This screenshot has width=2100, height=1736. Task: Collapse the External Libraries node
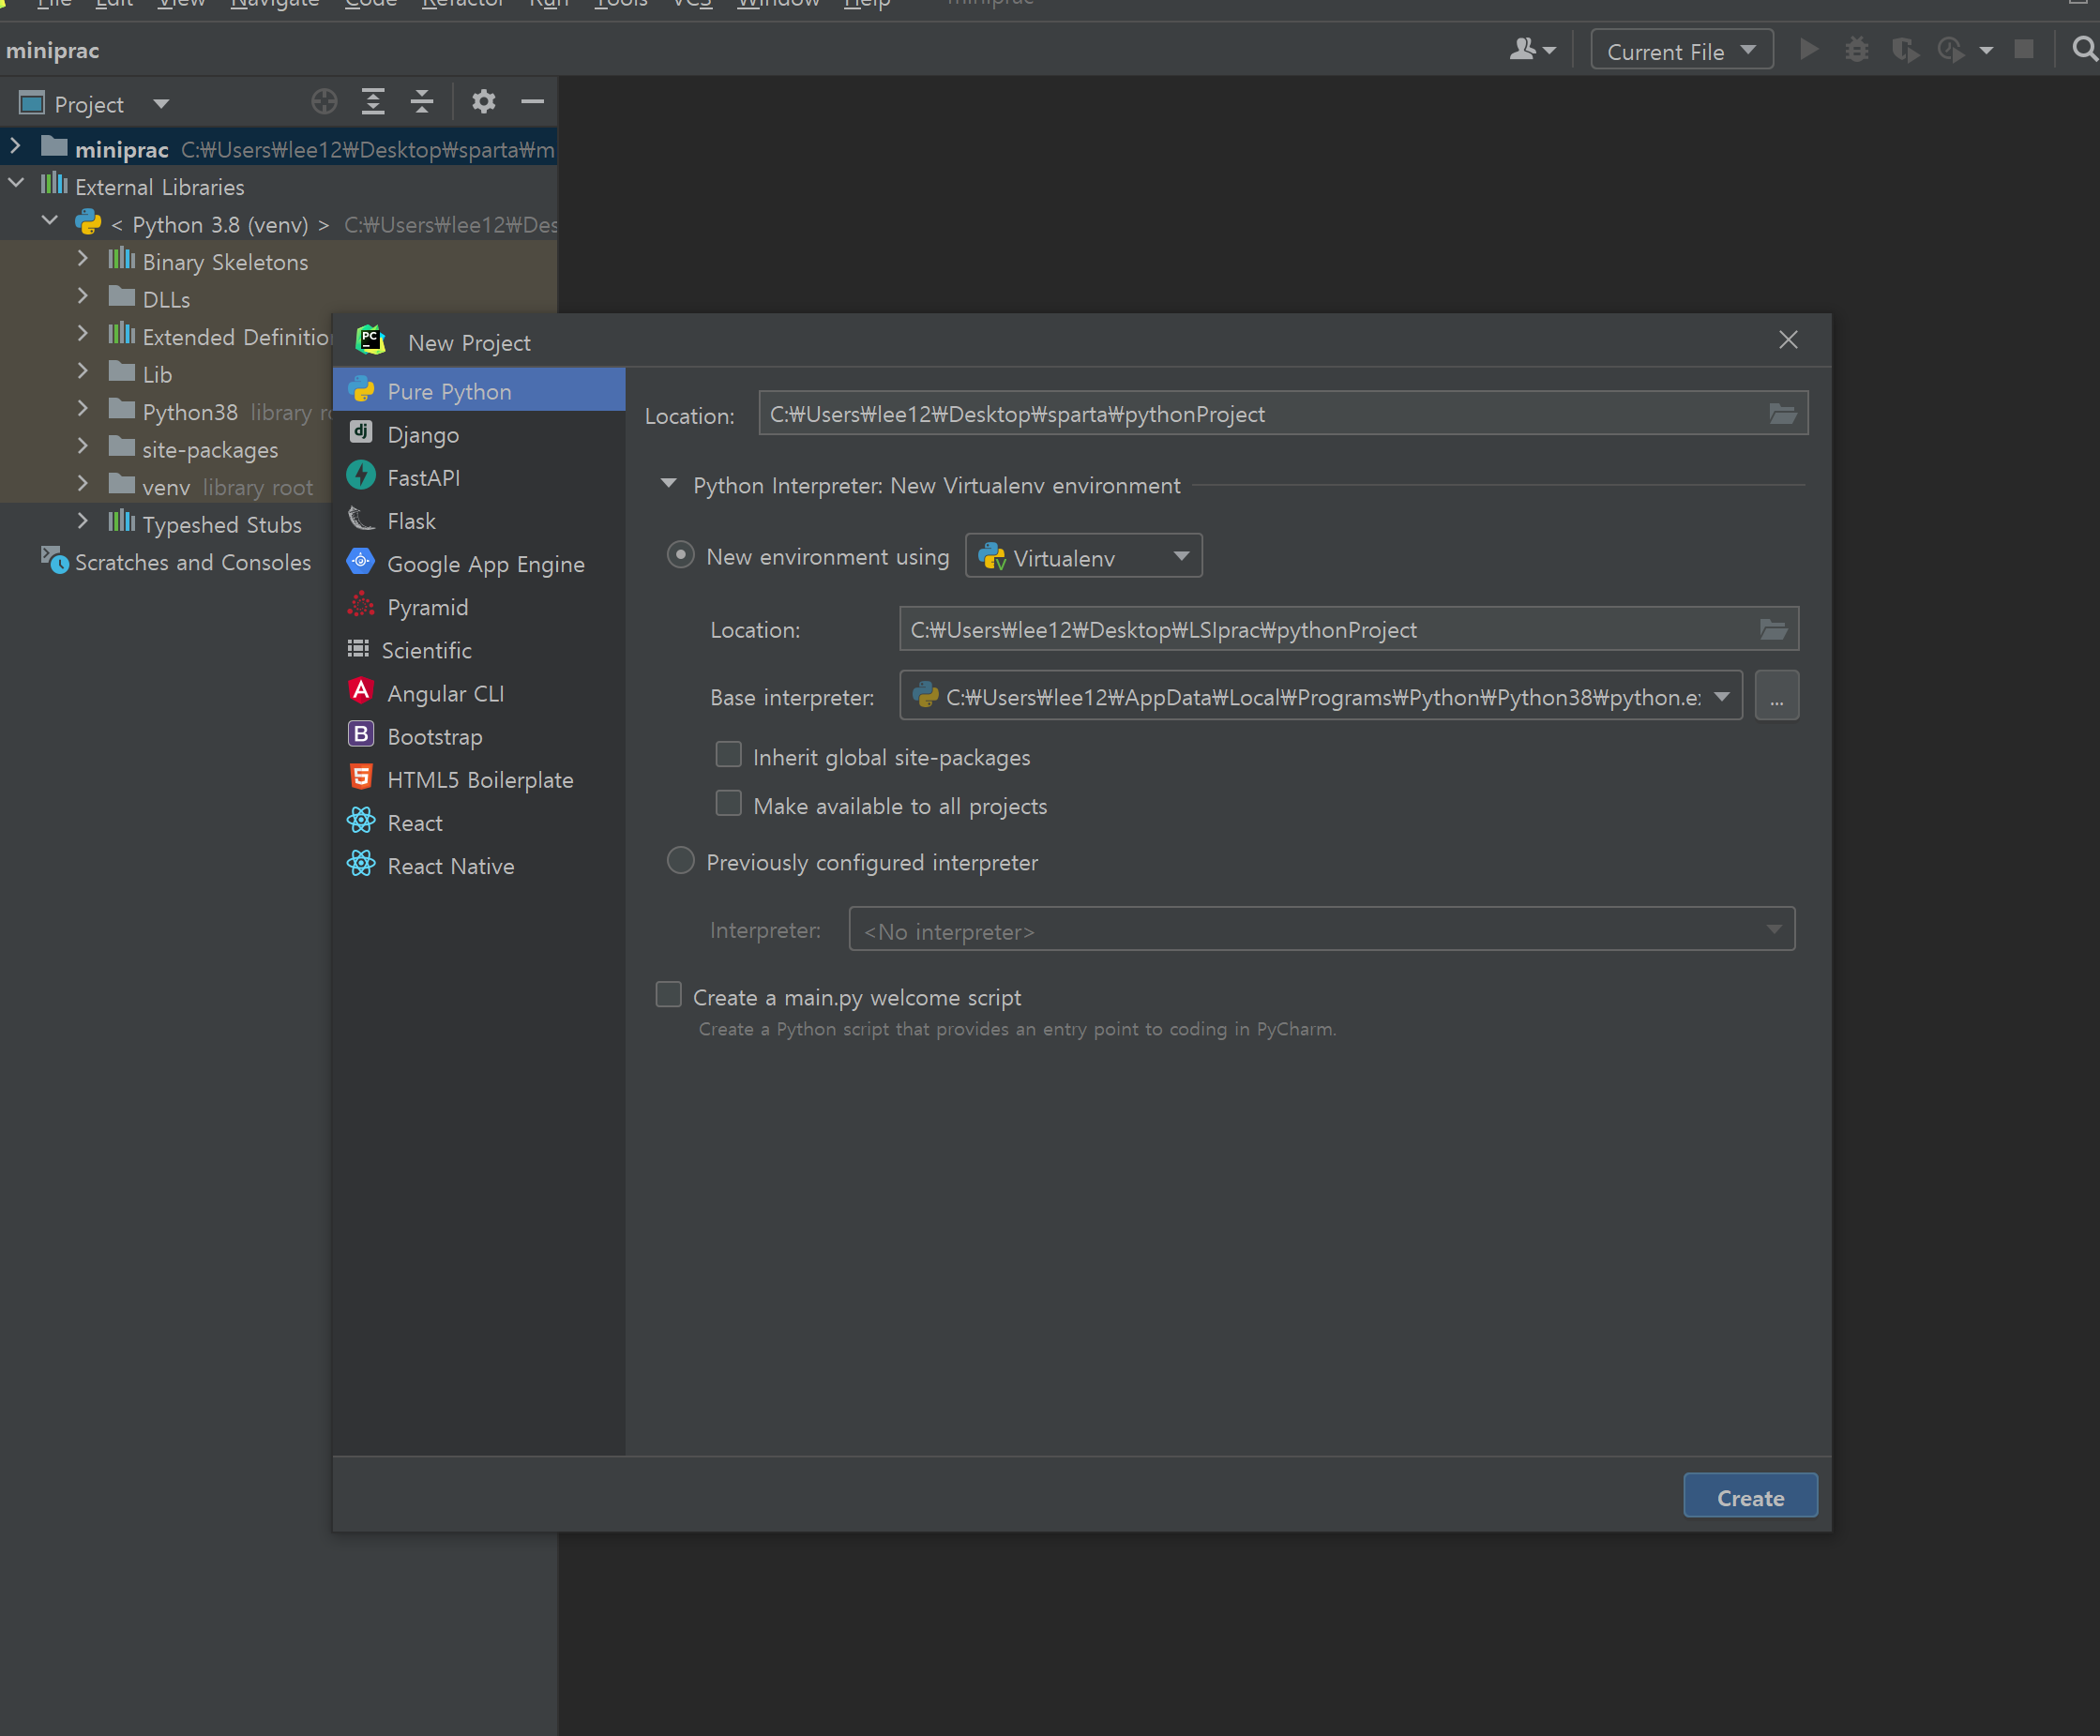click(17, 184)
